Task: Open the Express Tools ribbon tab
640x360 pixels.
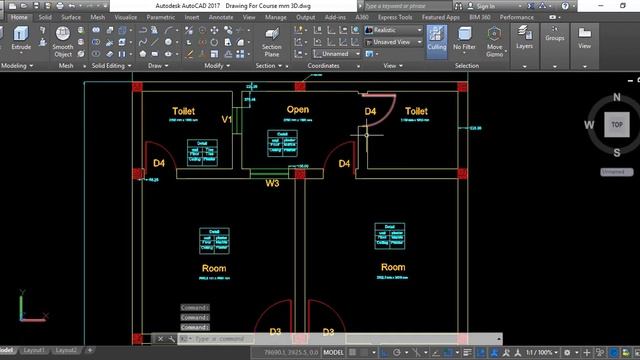Action: click(x=395, y=17)
